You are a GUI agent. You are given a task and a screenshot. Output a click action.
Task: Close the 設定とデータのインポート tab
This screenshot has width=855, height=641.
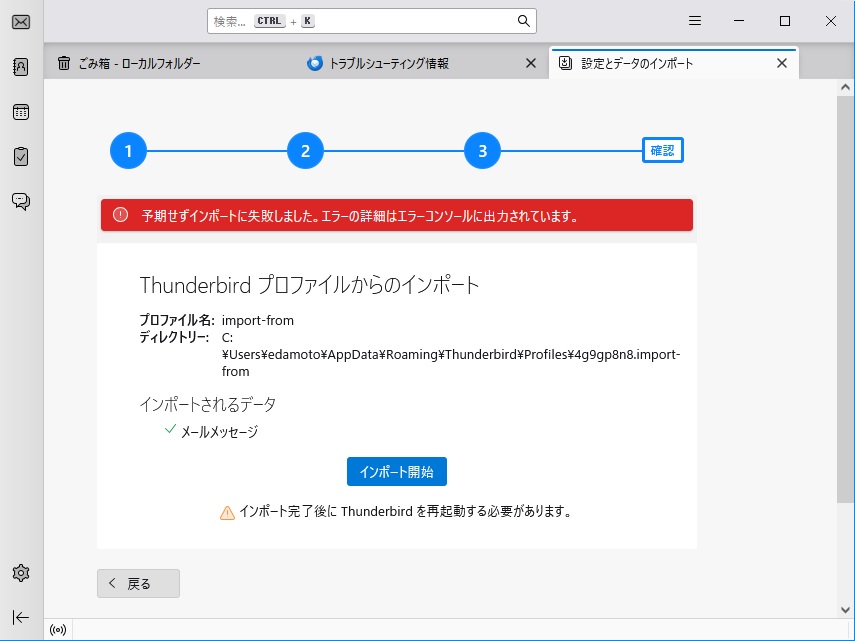(x=782, y=63)
